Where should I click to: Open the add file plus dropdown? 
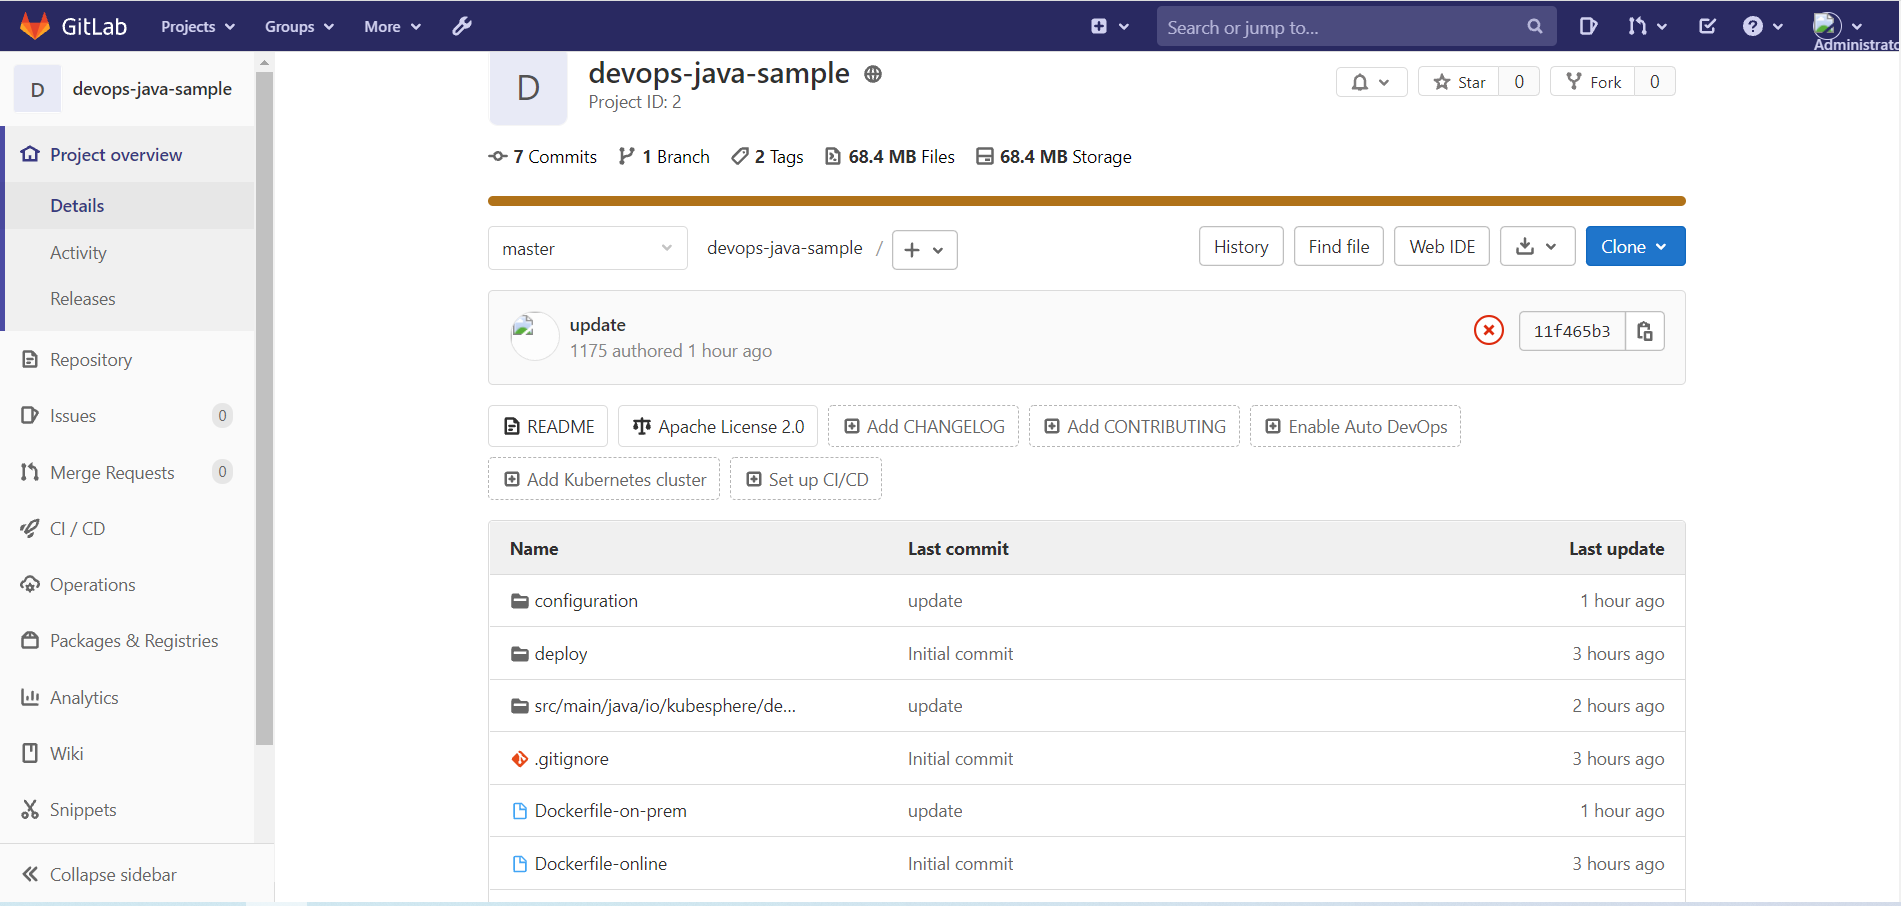coord(924,250)
